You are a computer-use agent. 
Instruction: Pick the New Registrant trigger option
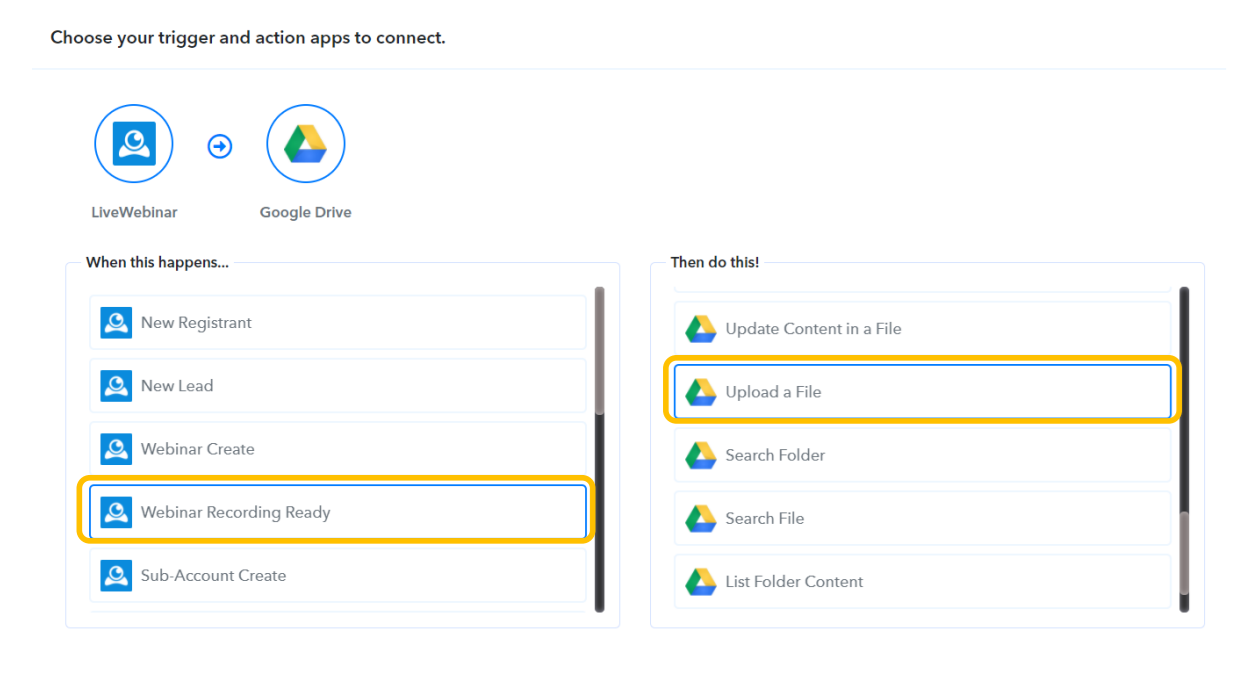337,323
